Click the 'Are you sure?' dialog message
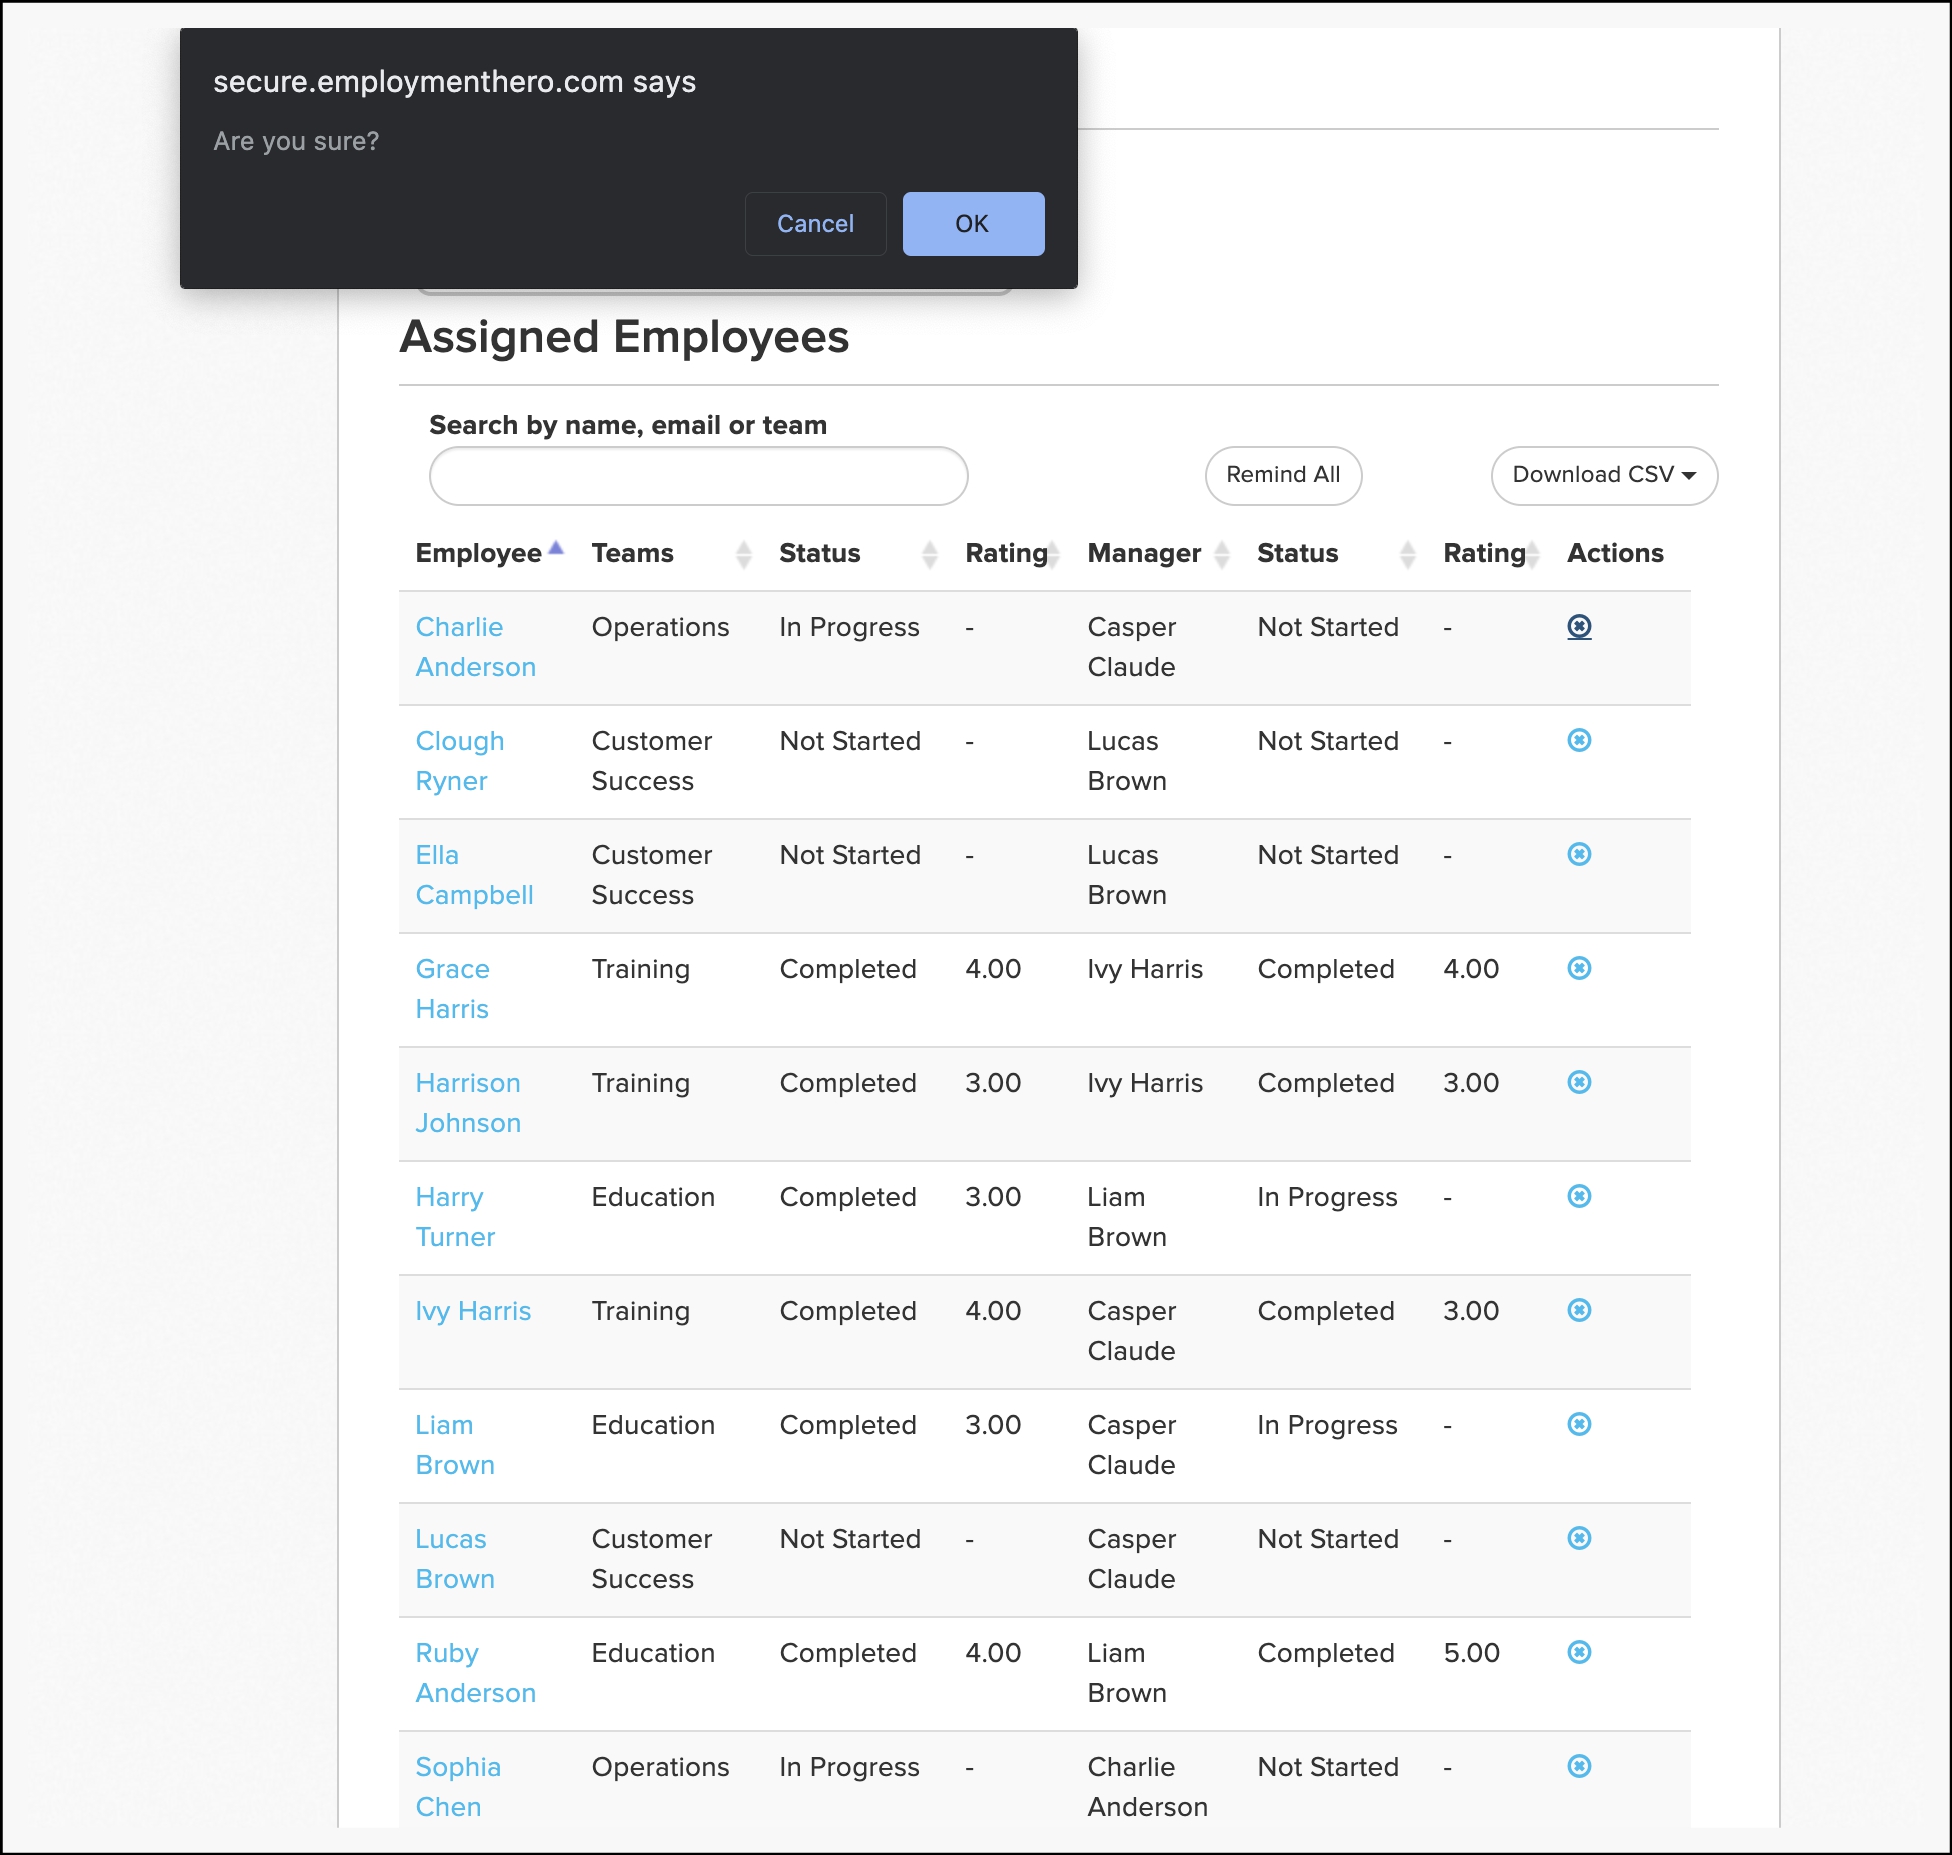The image size is (1952, 1855). click(296, 141)
